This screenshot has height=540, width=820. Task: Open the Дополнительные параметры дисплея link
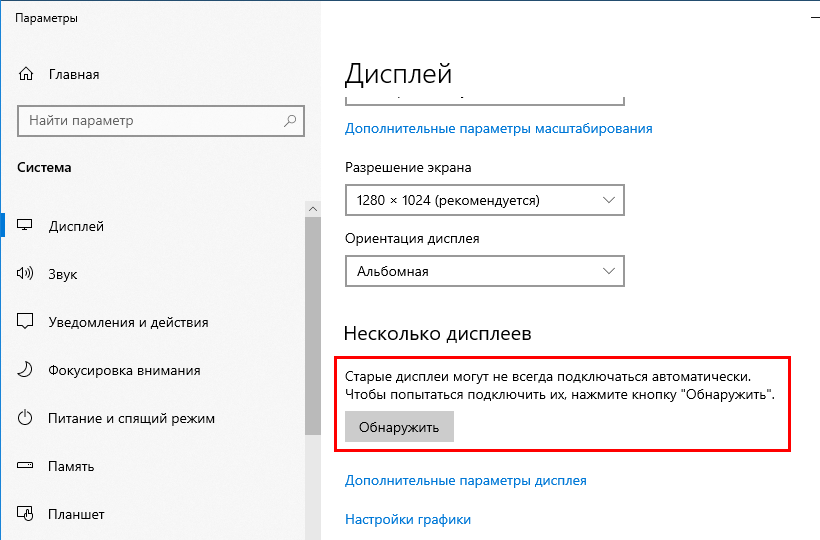tap(465, 480)
